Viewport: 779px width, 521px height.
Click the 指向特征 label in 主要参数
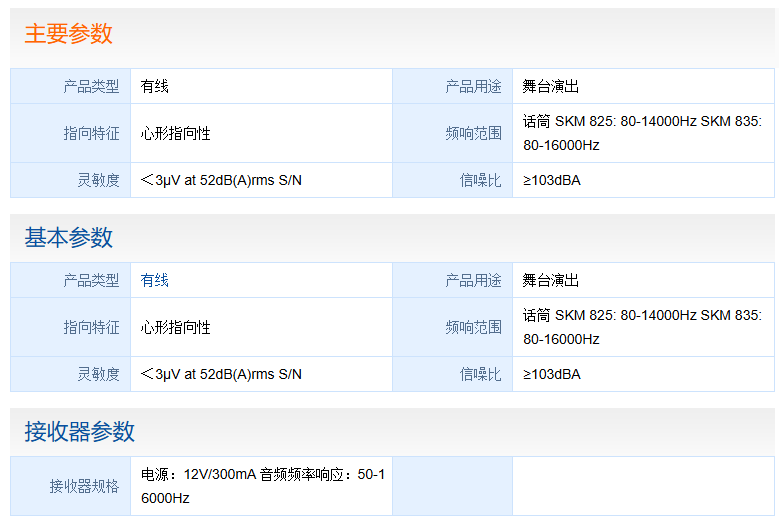coord(91,133)
